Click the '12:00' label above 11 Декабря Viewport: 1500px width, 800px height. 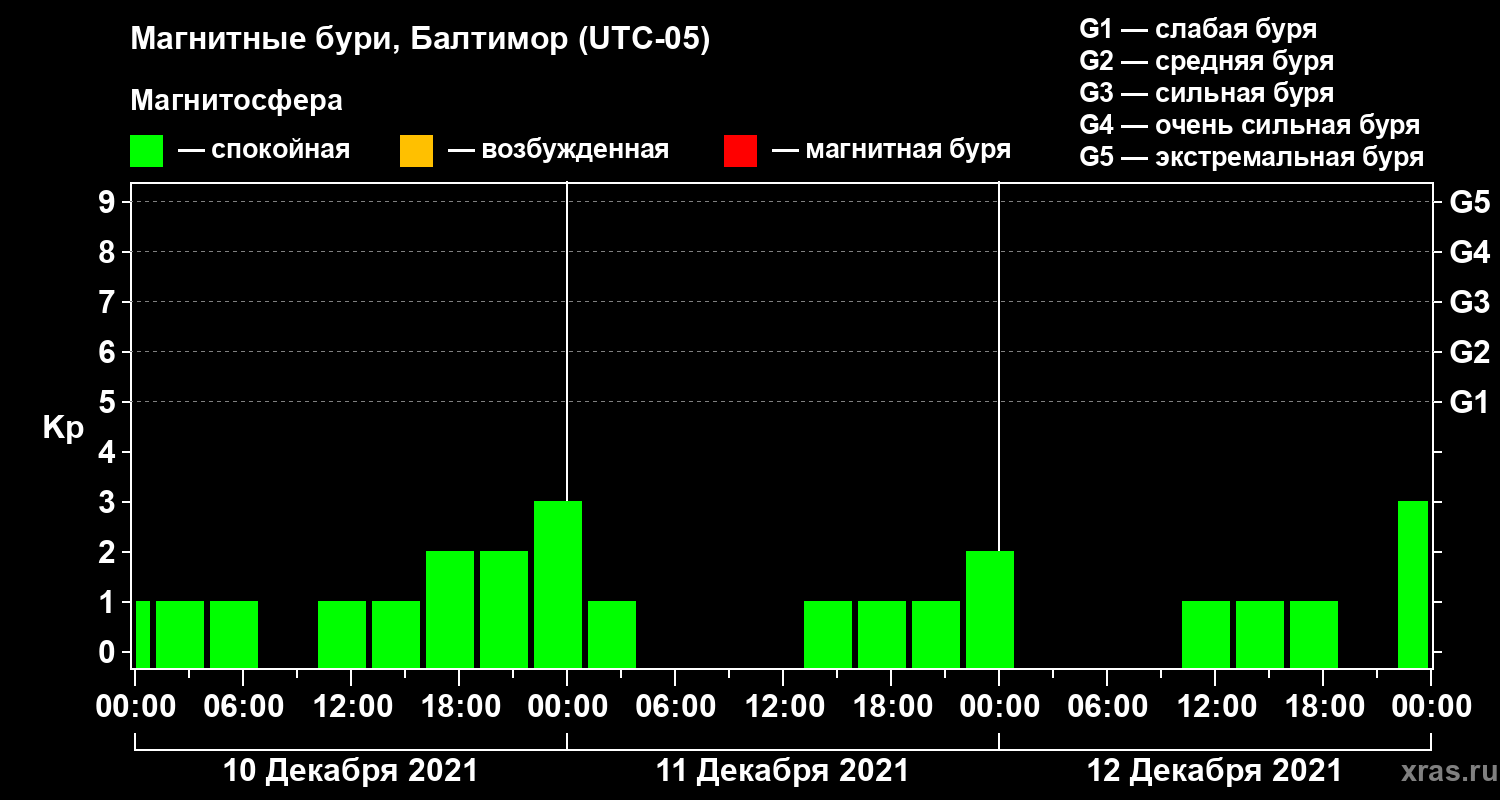tap(783, 706)
